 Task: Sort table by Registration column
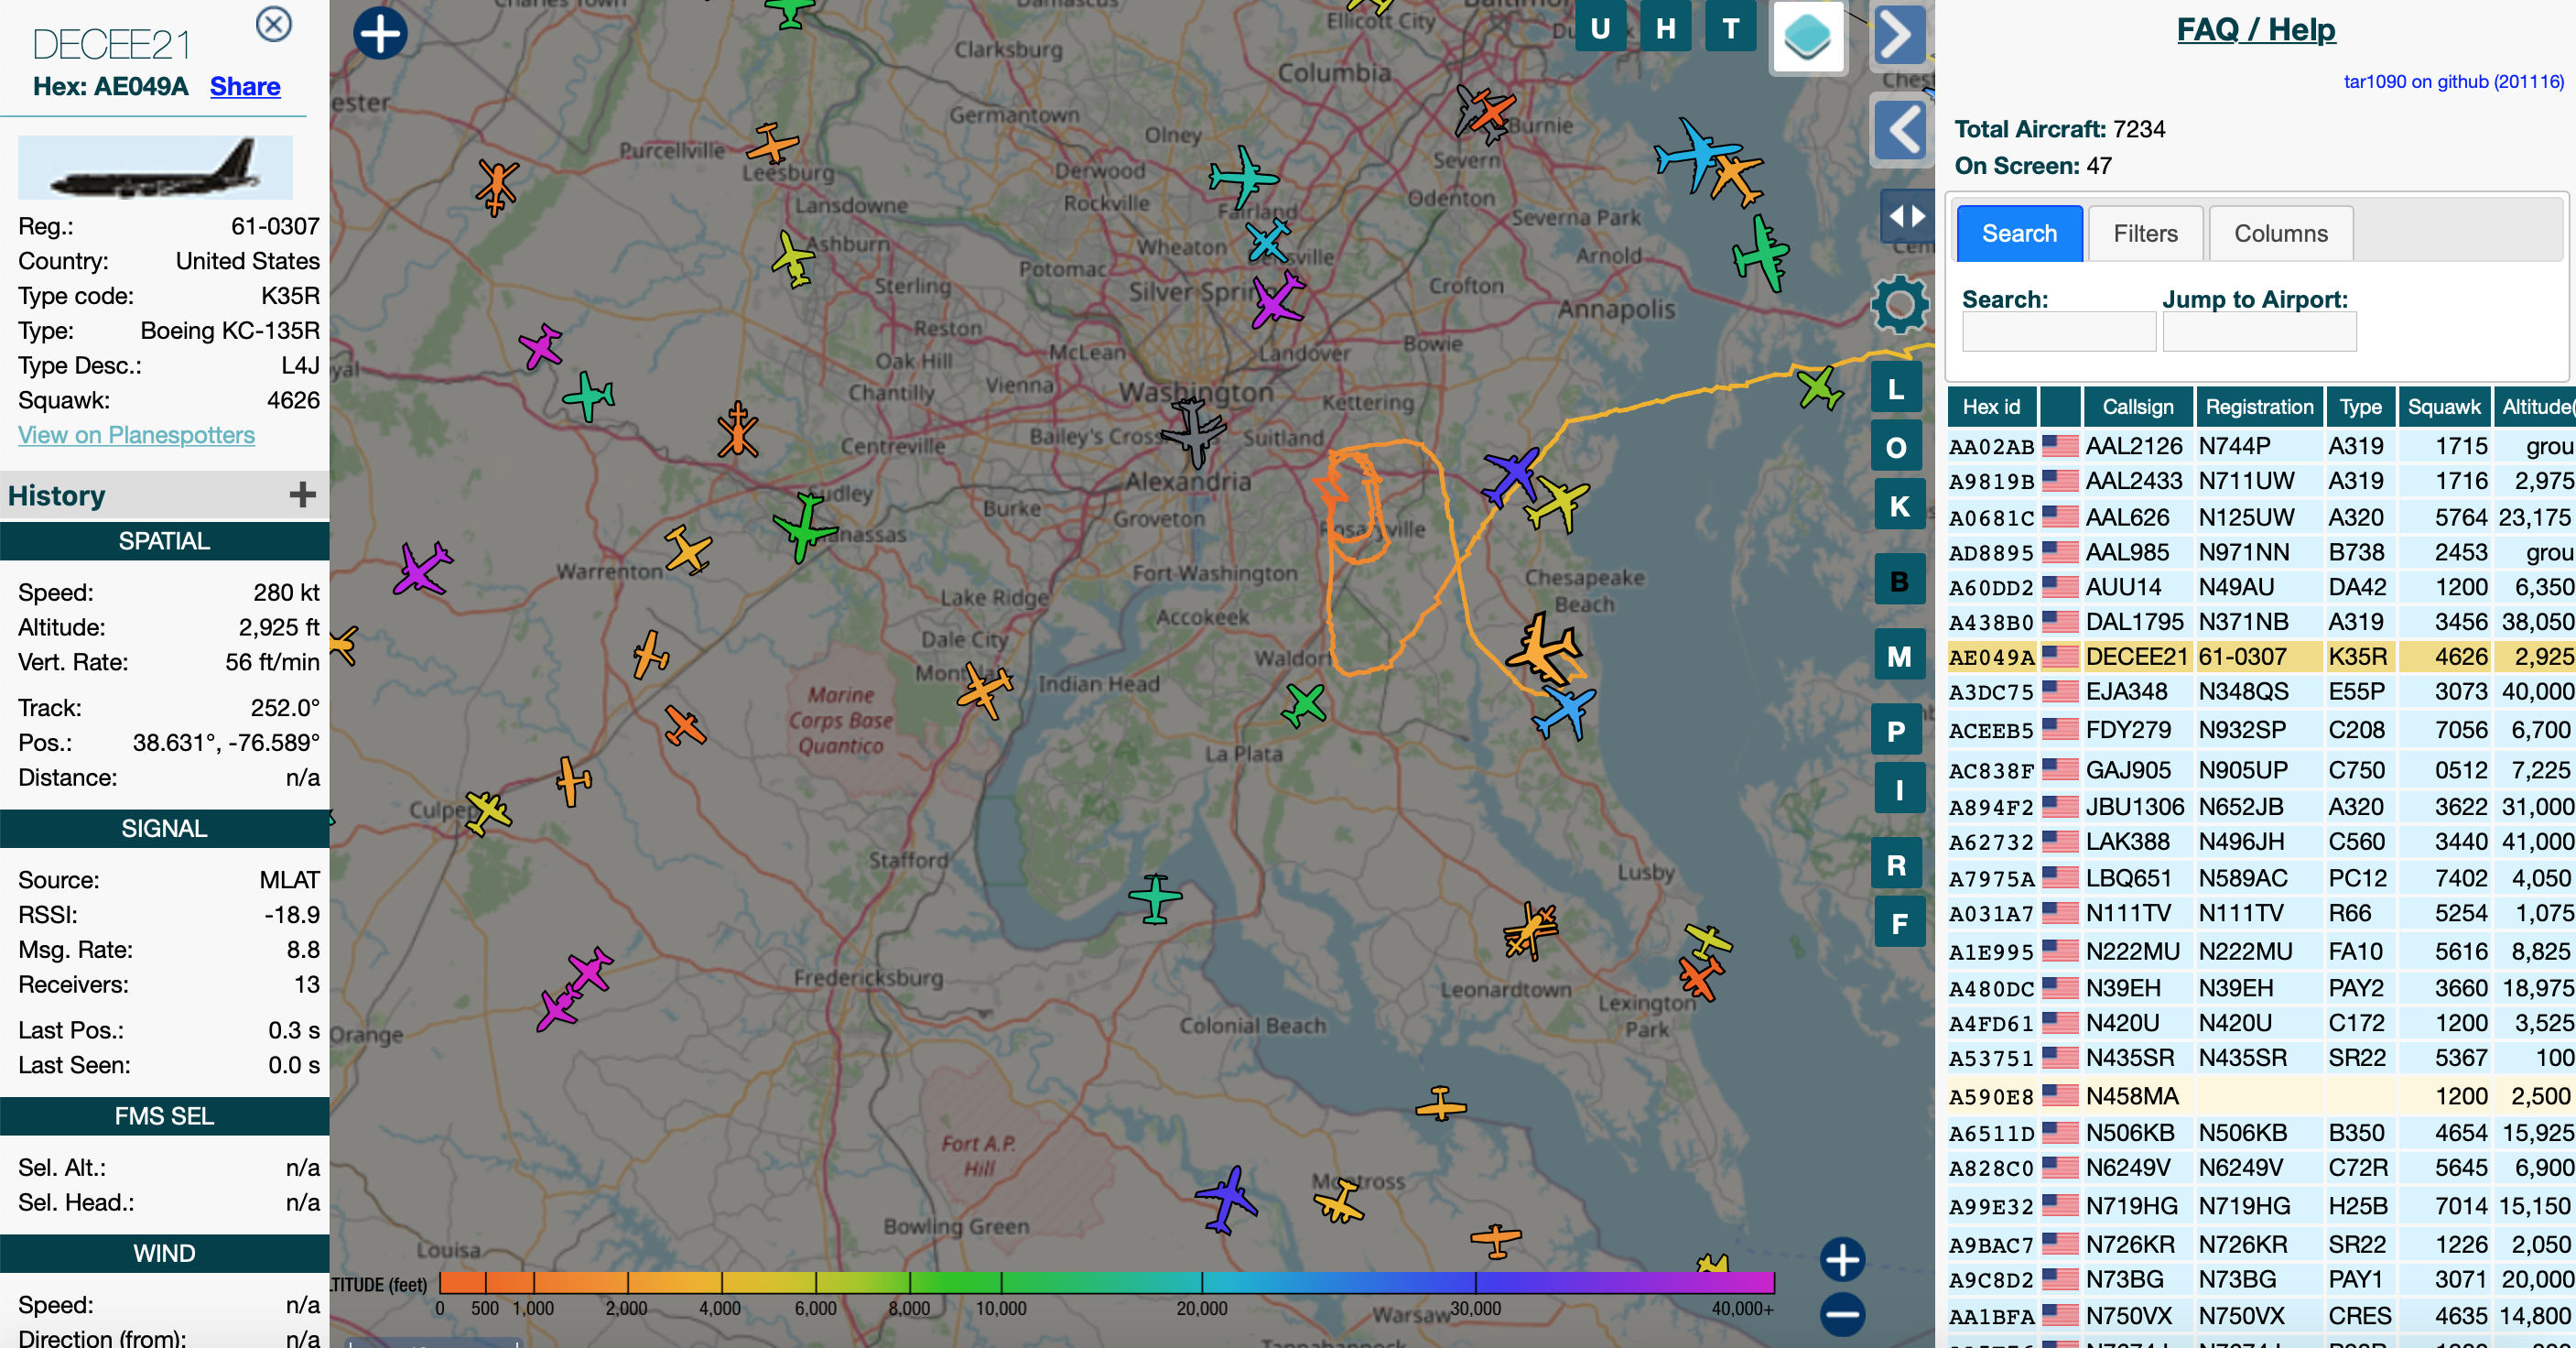pyautogui.click(x=2259, y=406)
